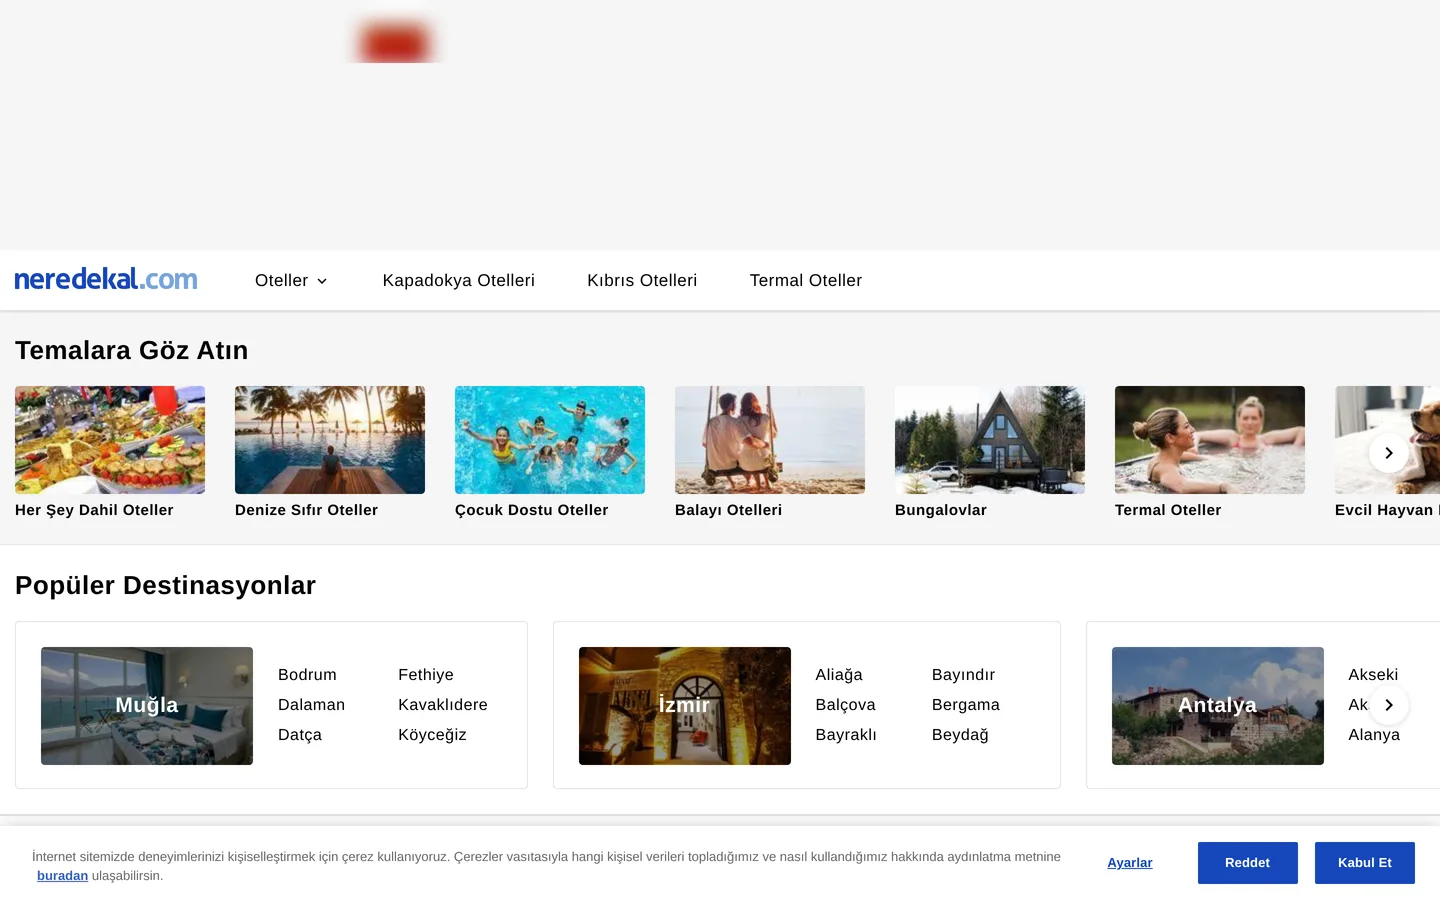Click the neredekal.com logo
The image size is (1440, 900).
[x=106, y=279]
